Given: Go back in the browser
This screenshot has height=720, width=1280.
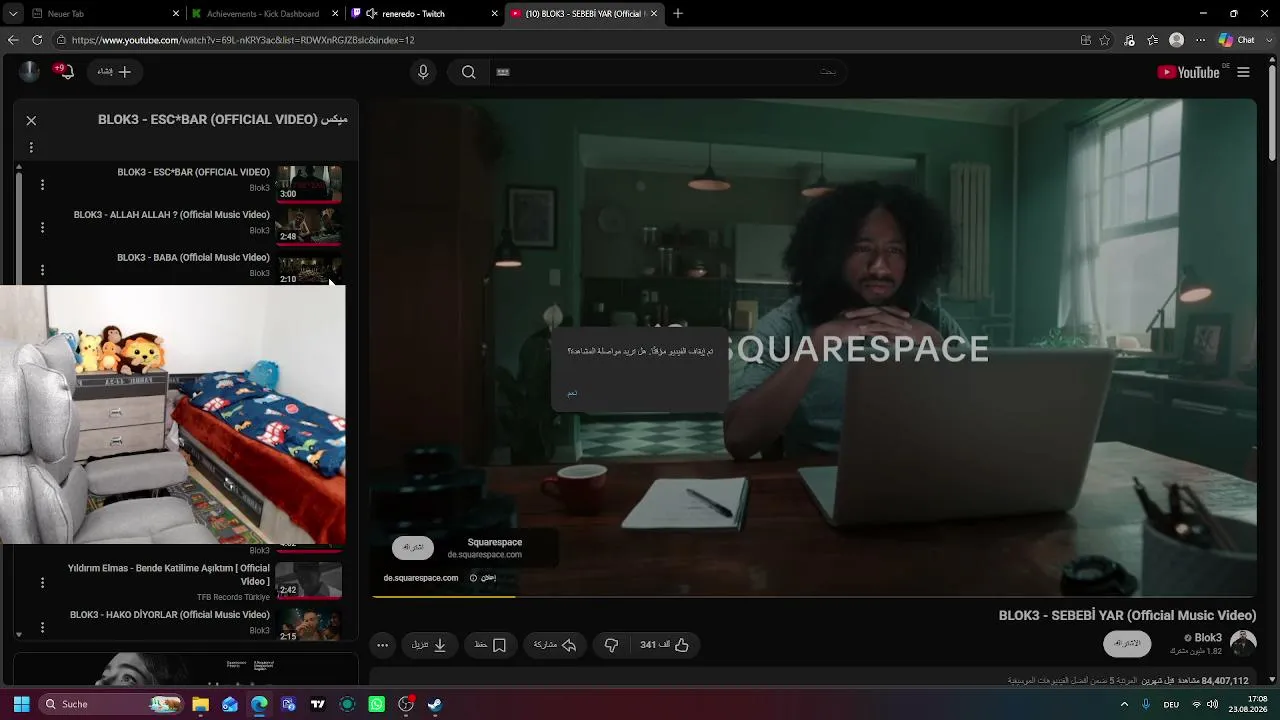Looking at the screenshot, I should [13, 40].
